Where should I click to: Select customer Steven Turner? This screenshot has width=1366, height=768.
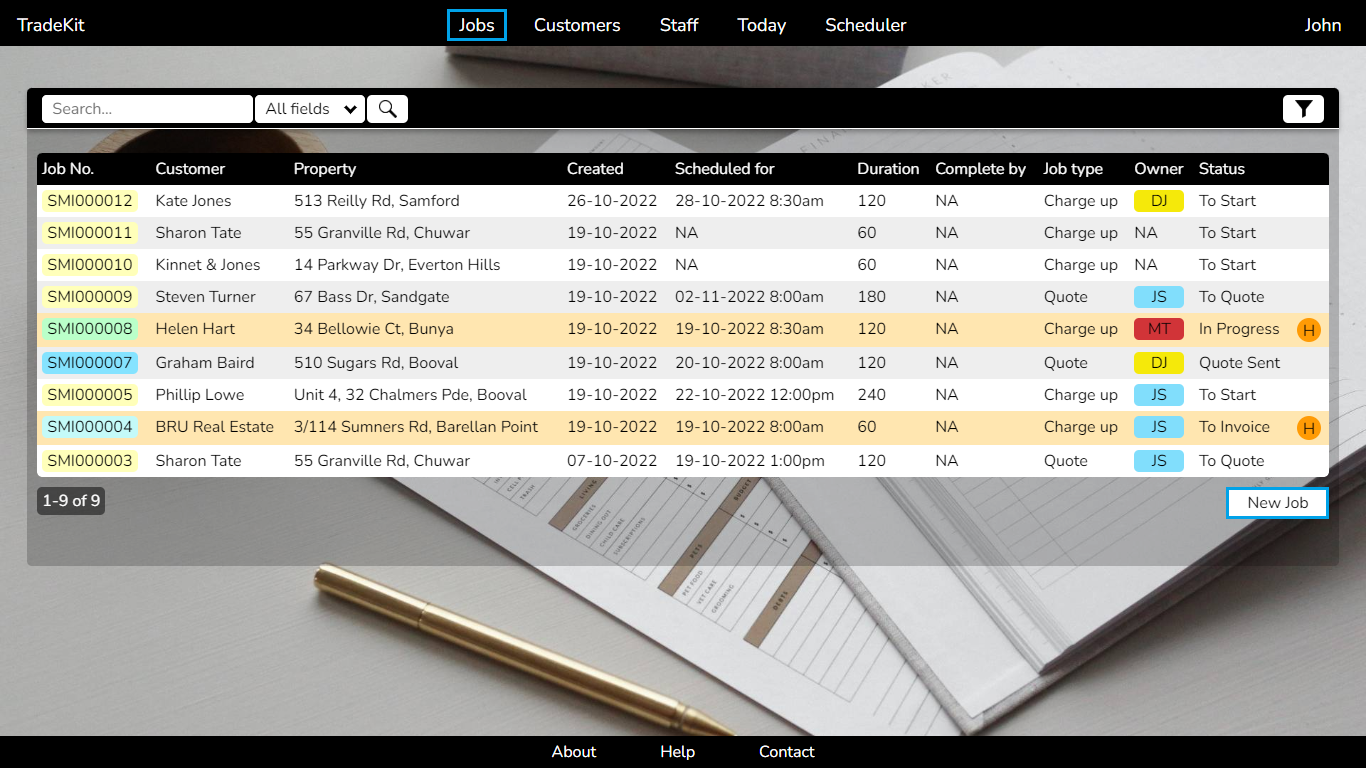(205, 297)
